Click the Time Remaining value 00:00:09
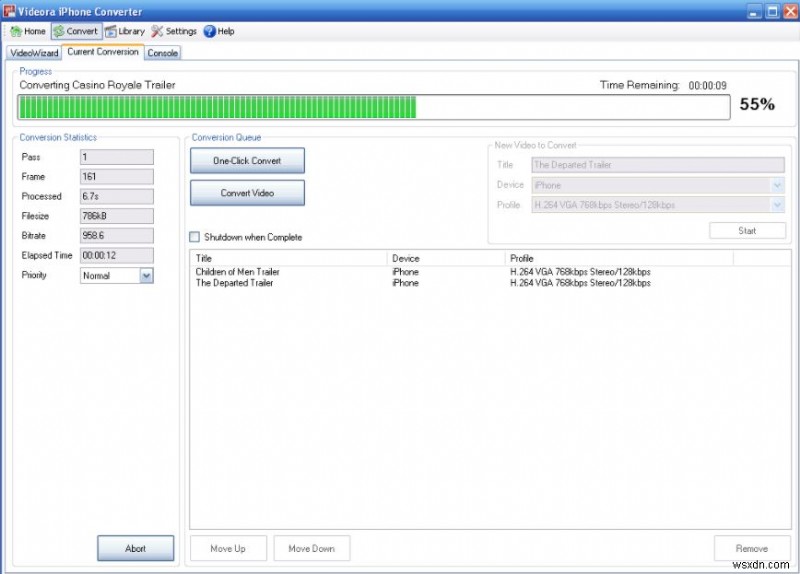 [707, 86]
